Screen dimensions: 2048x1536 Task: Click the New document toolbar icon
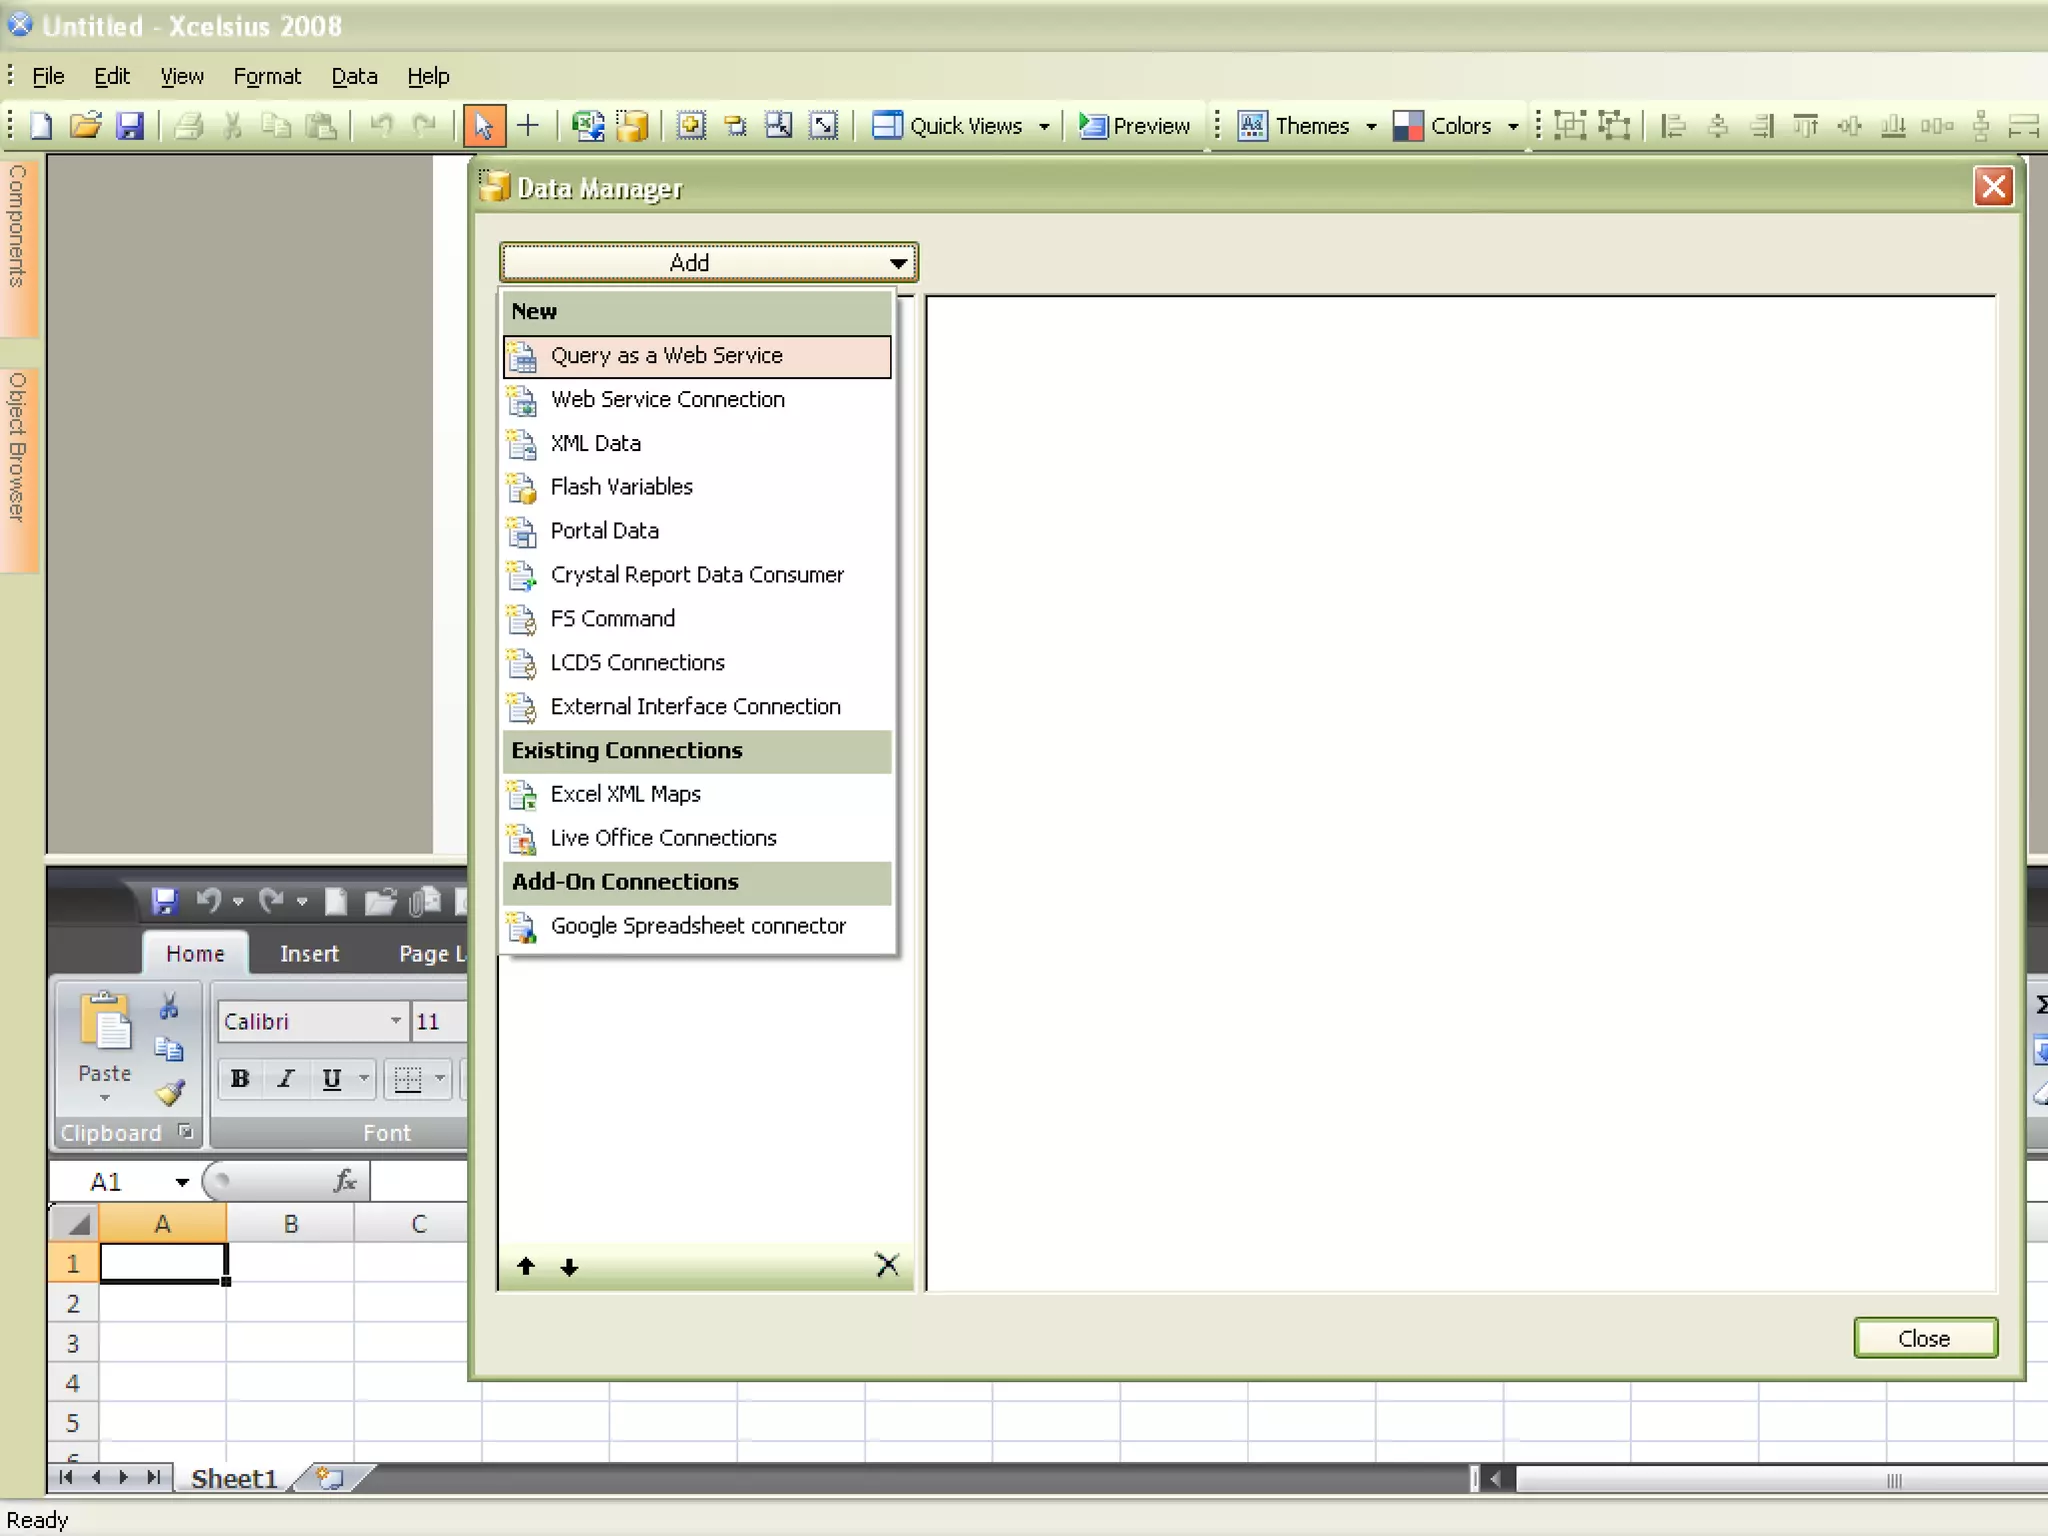42,126
